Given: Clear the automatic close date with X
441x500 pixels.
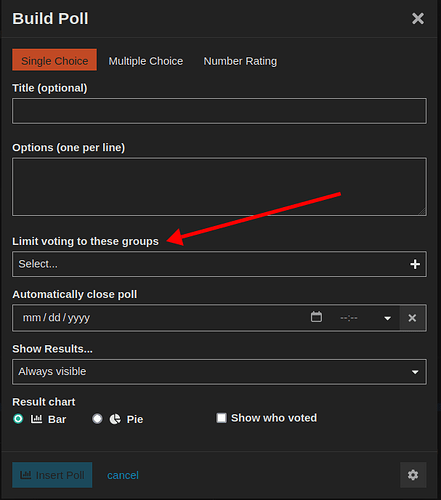Looking at the screenshot, I should pos(412,318).
